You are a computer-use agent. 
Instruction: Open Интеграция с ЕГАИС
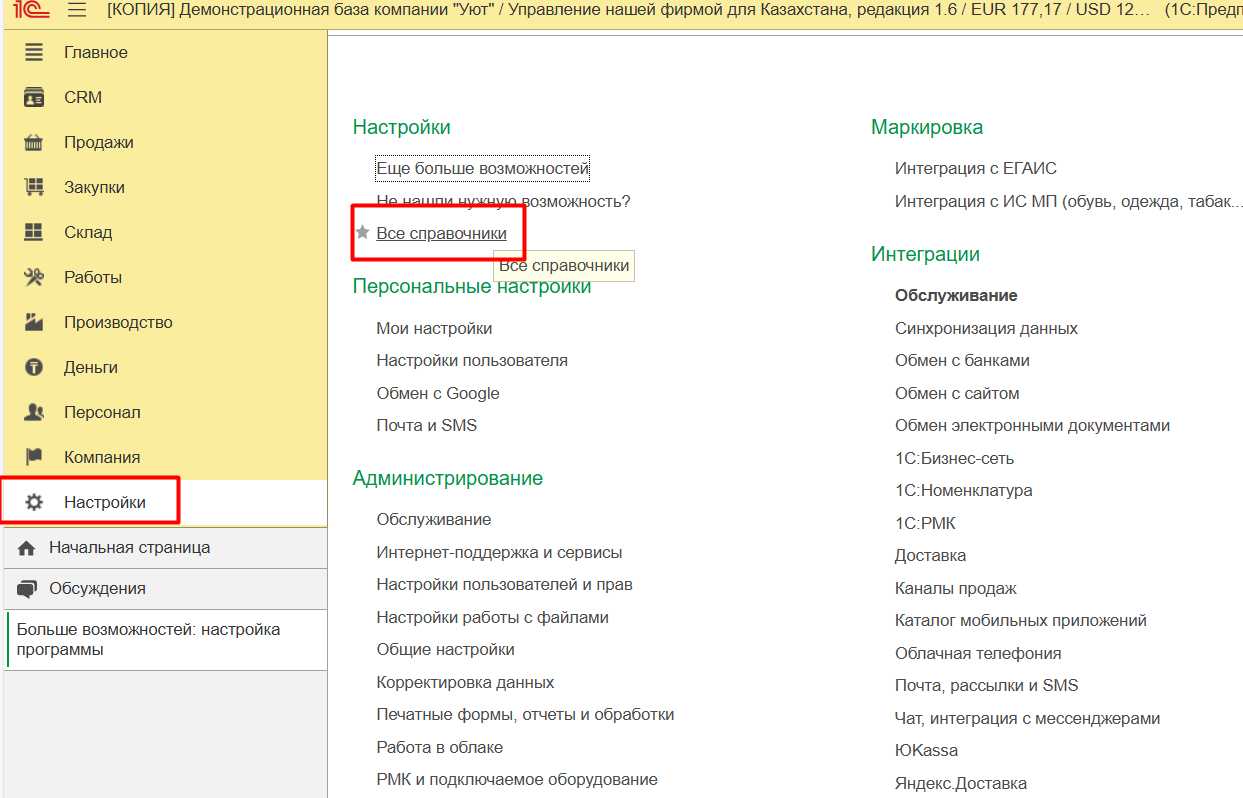975,168
